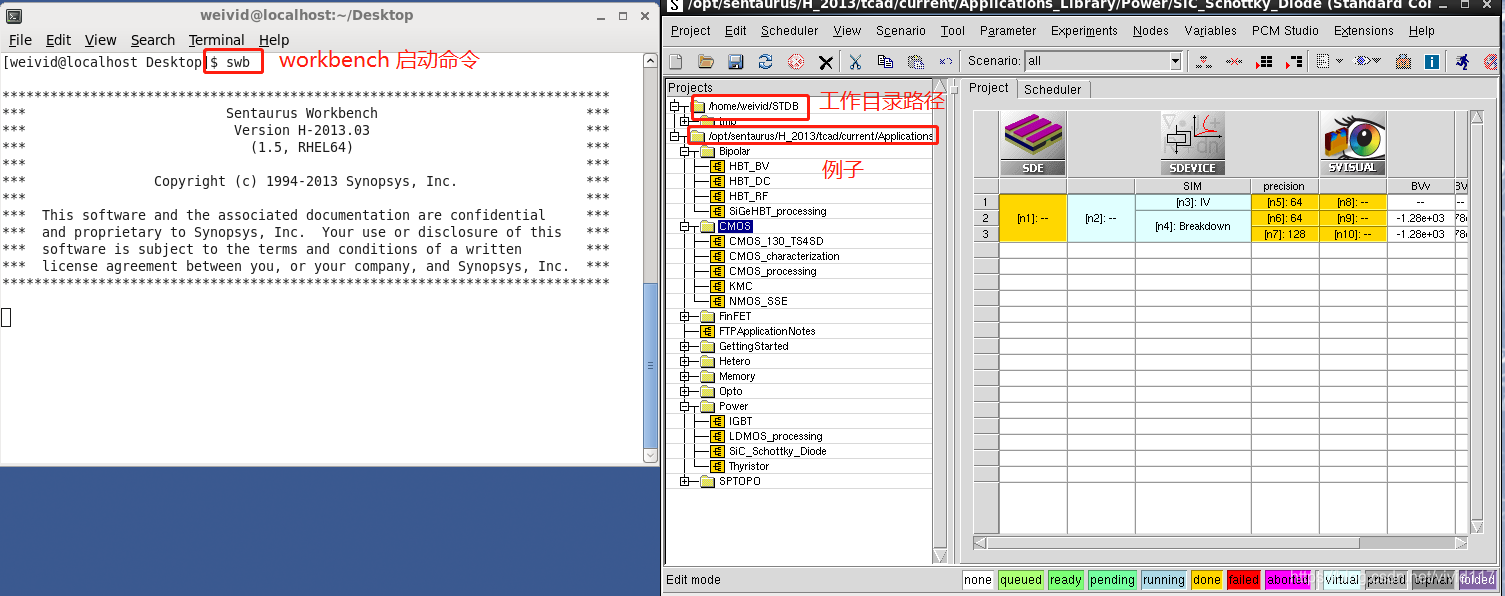Click the FTPApplicationNotes project icon

[707, 331]
